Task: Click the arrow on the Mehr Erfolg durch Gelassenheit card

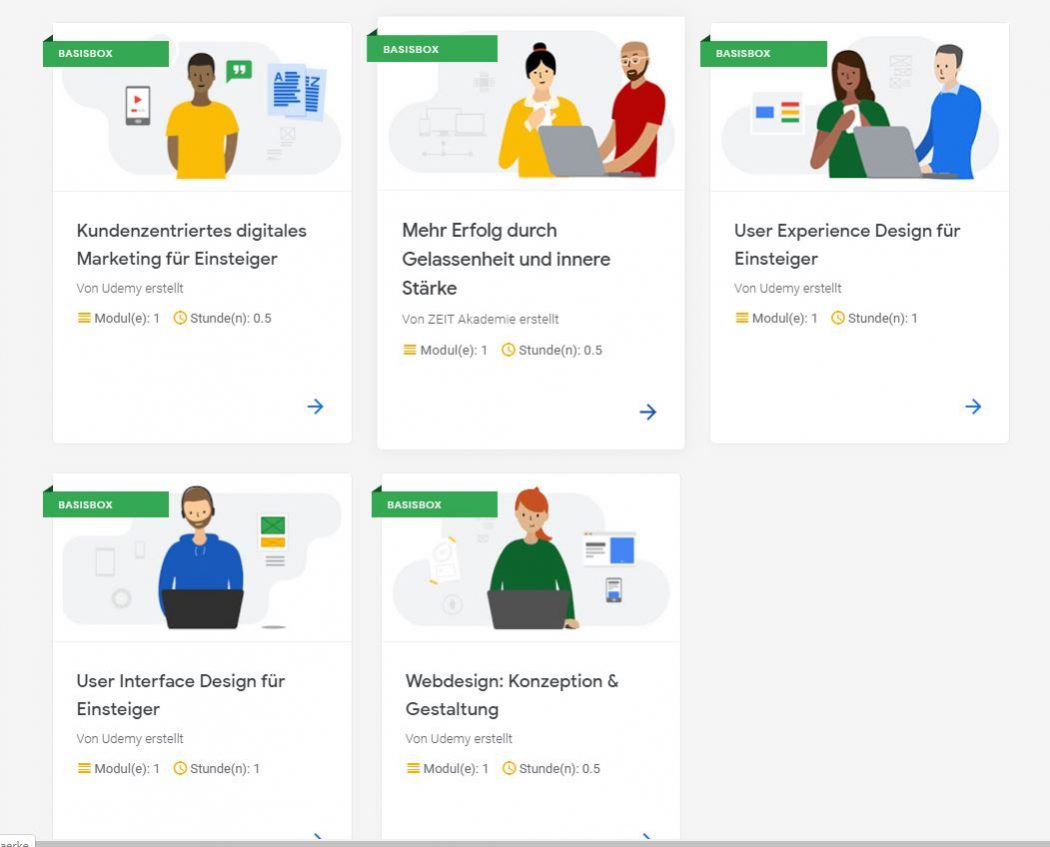Action: point(648,411)
